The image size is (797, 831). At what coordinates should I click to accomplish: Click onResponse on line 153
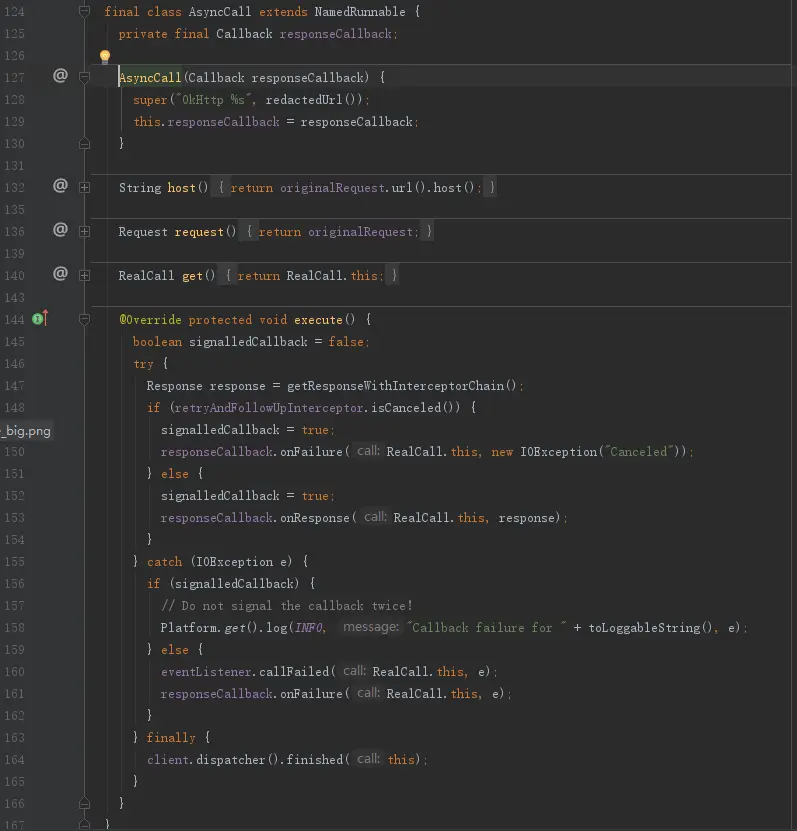[314, 518]
